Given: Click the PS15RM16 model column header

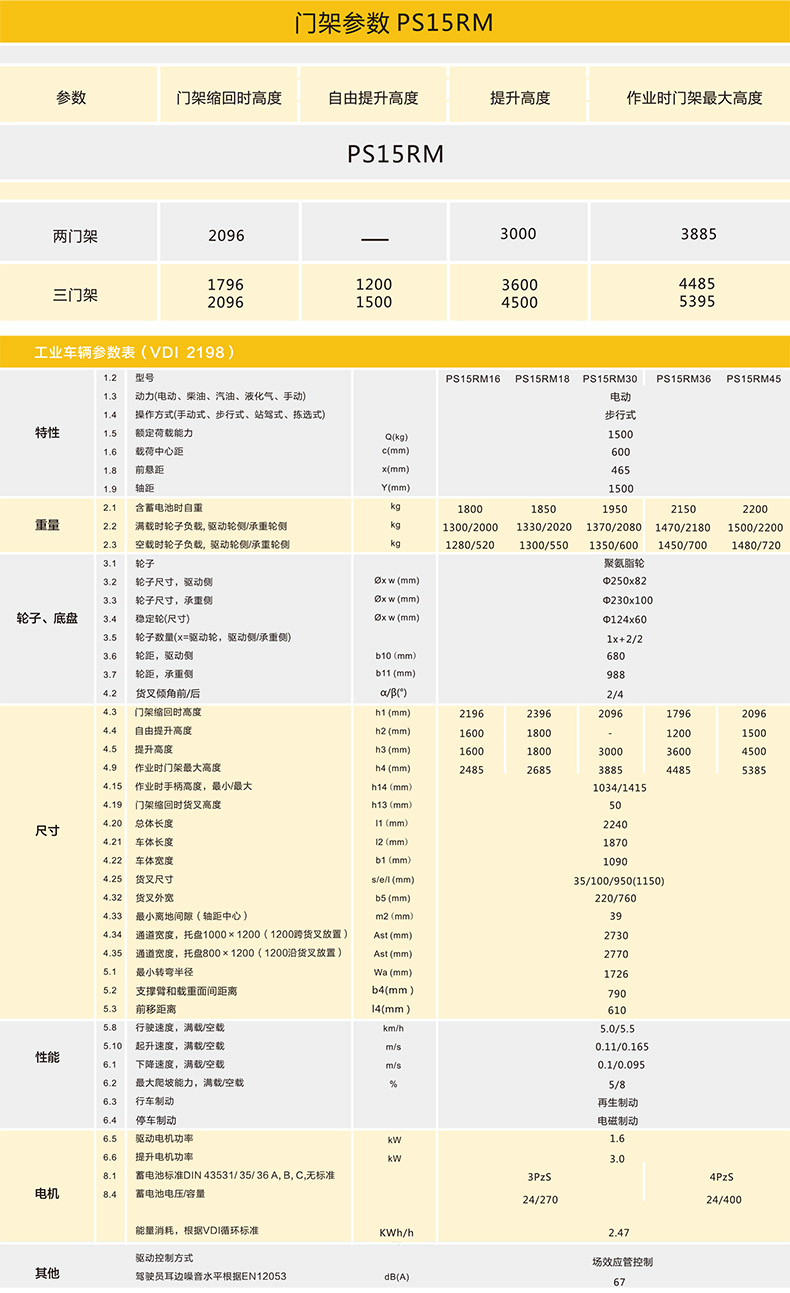Looking at the screenshot, I should [472, 379].
